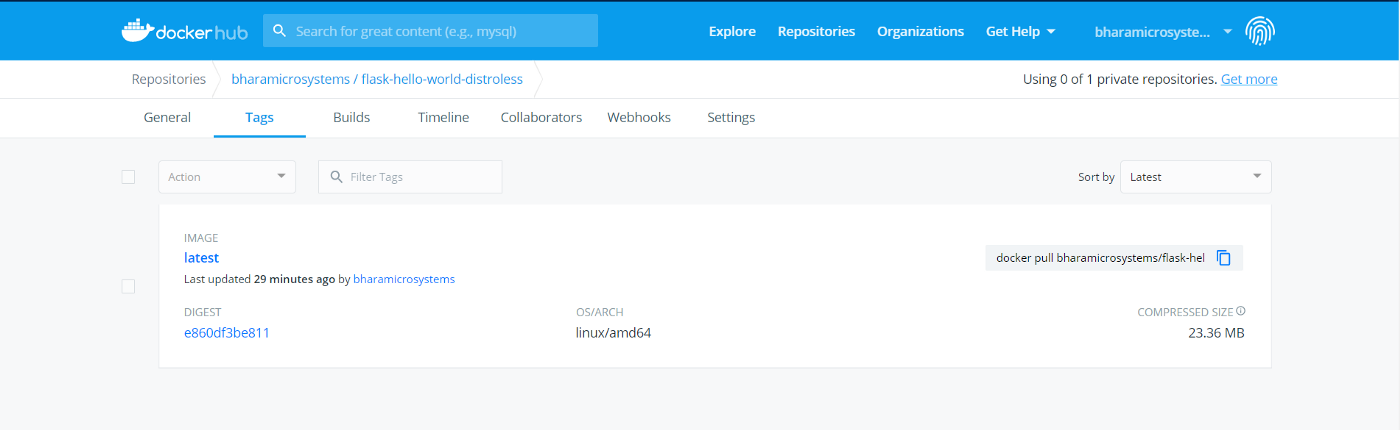The height and width of the screenshot is (430, 1400).
Task: Open the Action dropdown
Action: click(227, 177)
